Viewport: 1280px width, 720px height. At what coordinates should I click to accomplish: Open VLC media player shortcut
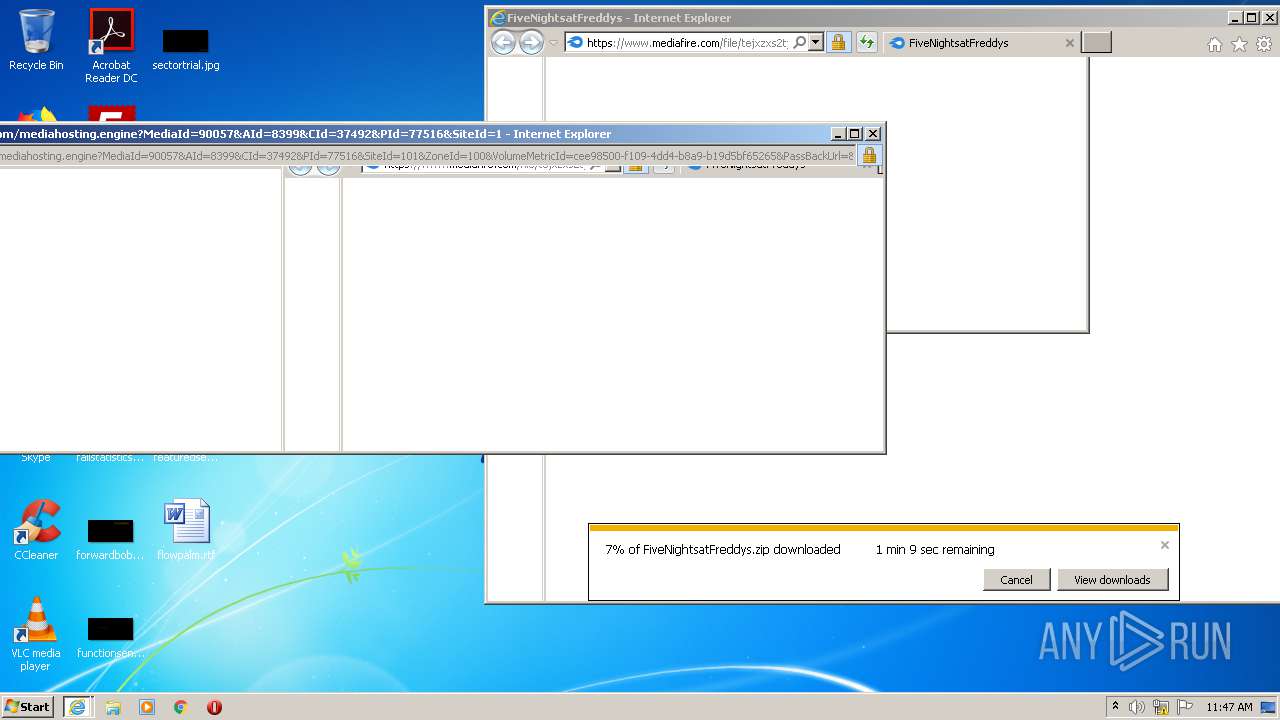tap(36, 634)
